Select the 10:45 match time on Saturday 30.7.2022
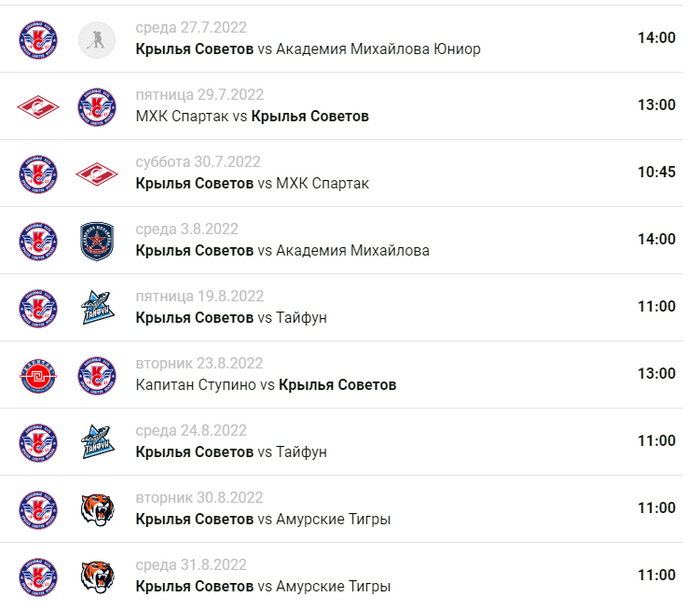700x611 pixels. point(656,172)
